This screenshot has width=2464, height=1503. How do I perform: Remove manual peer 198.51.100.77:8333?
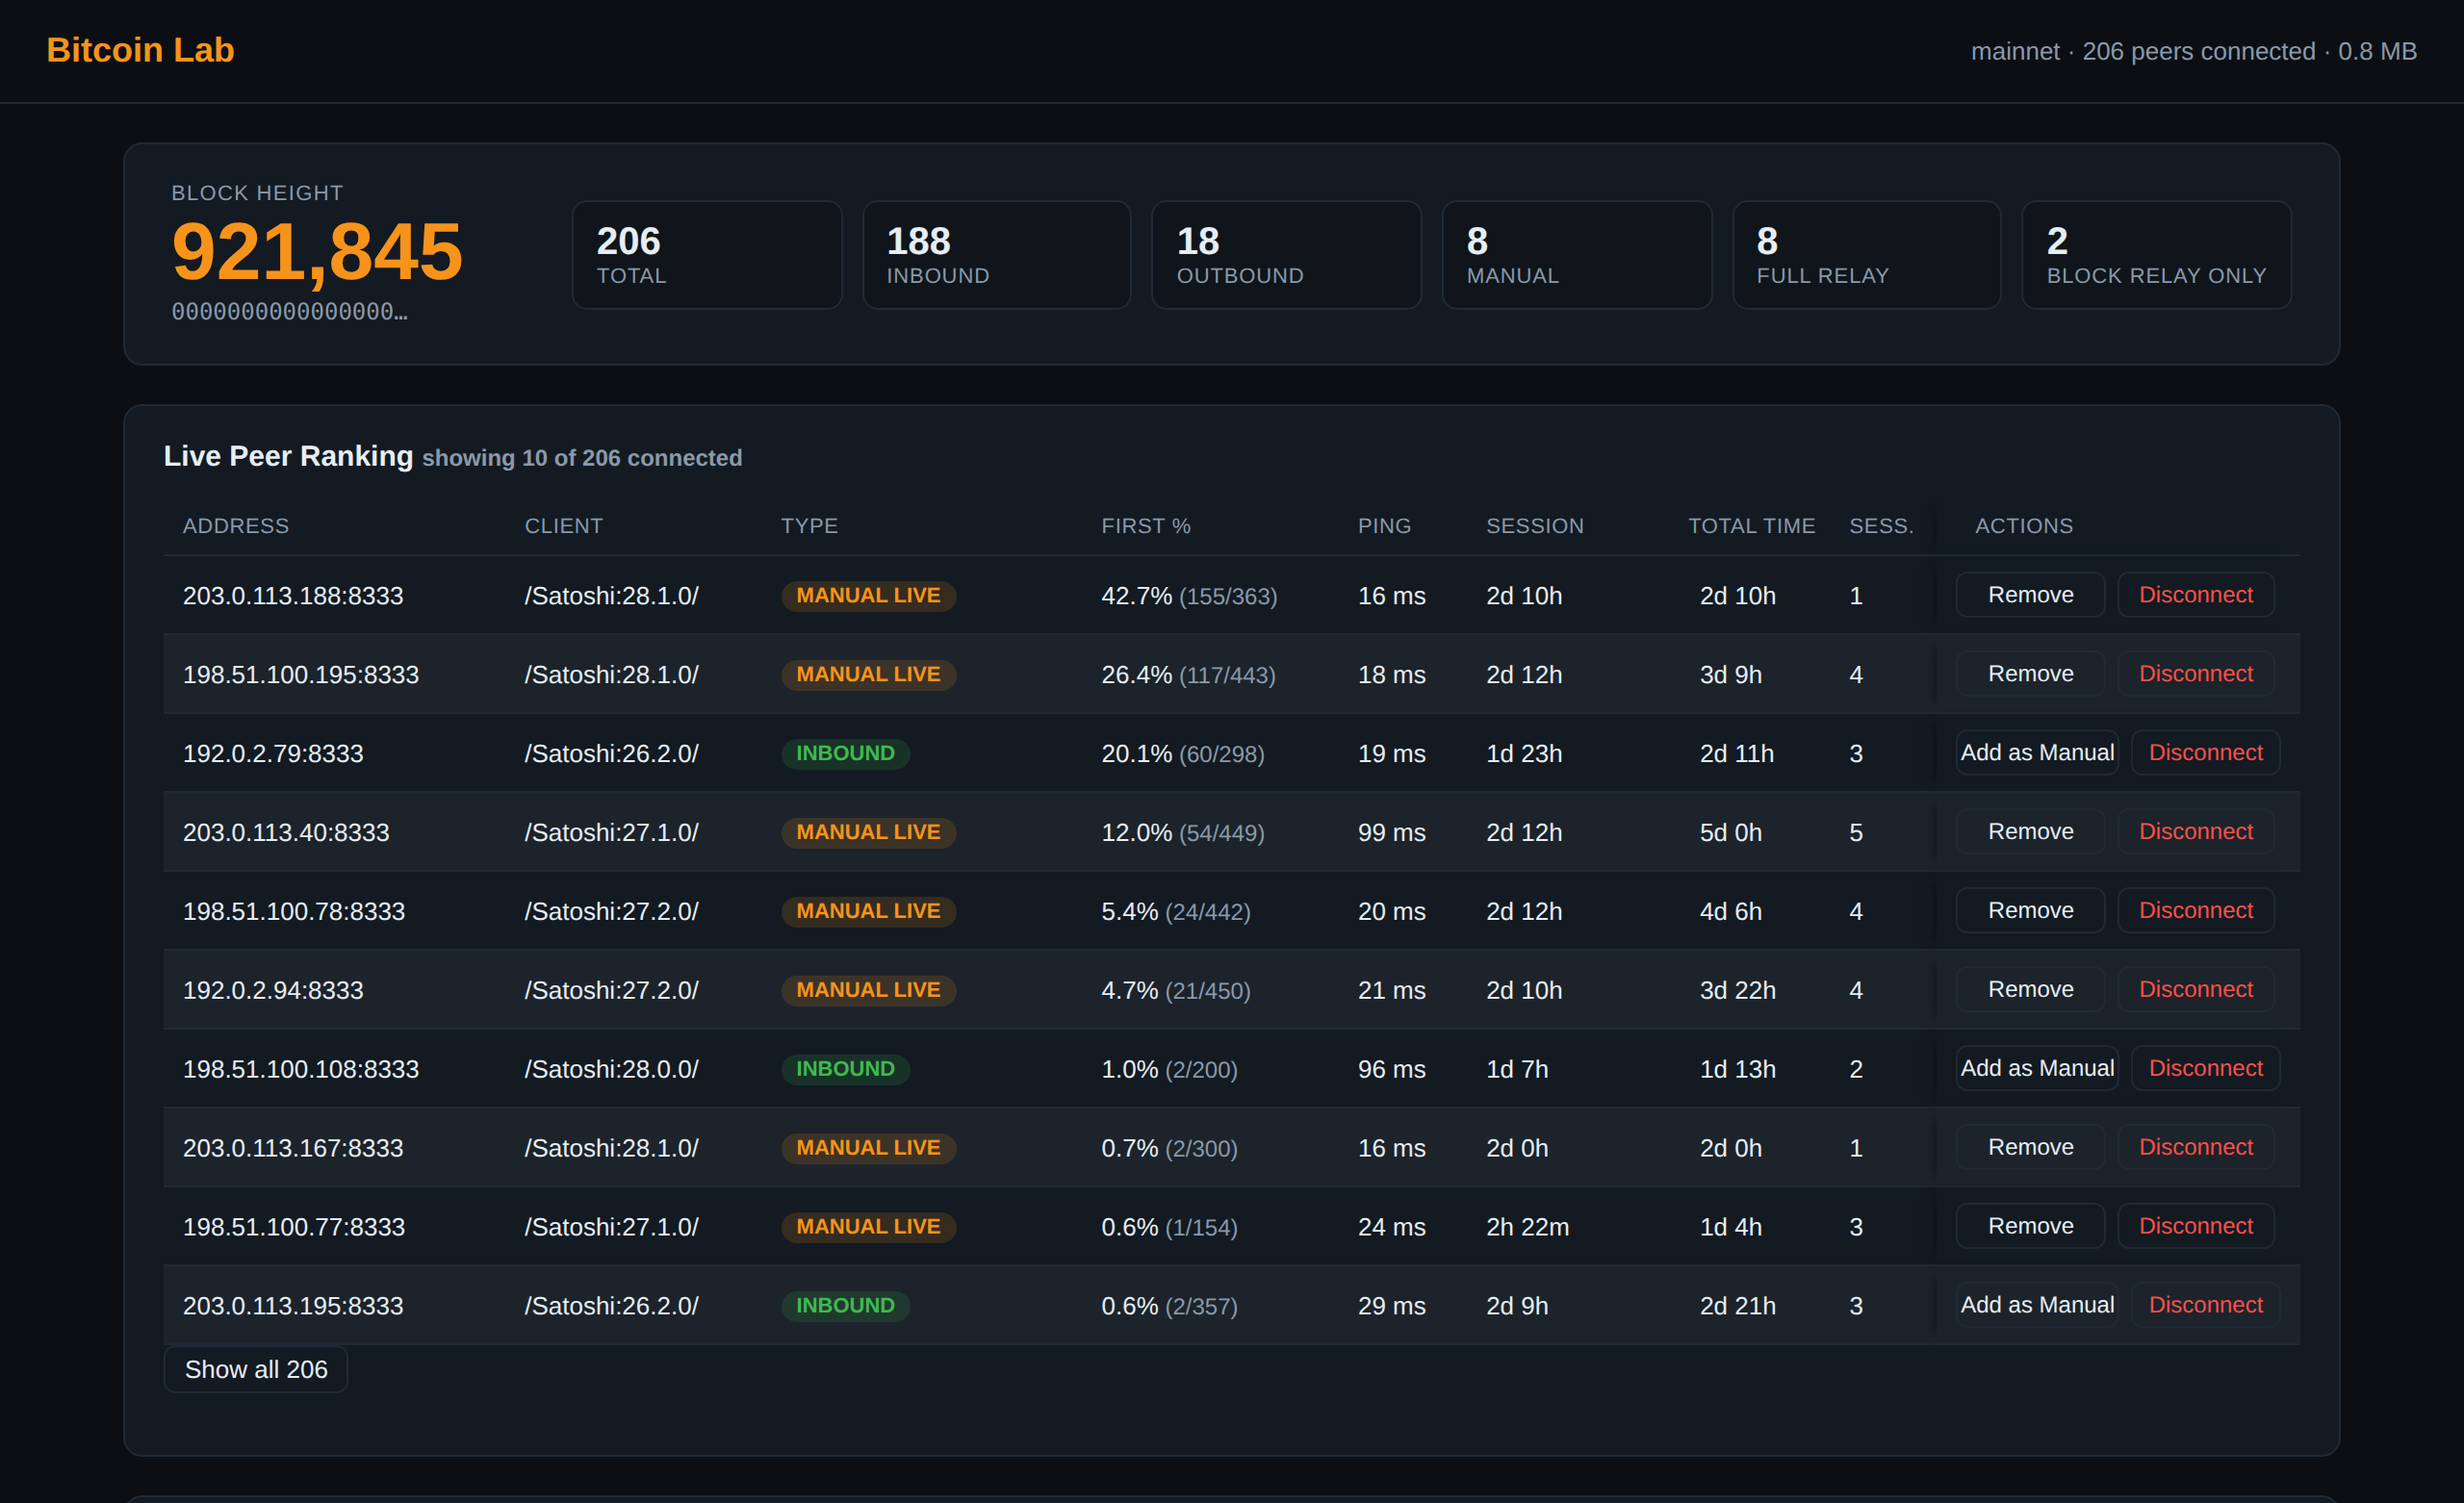point(2030,1227)
